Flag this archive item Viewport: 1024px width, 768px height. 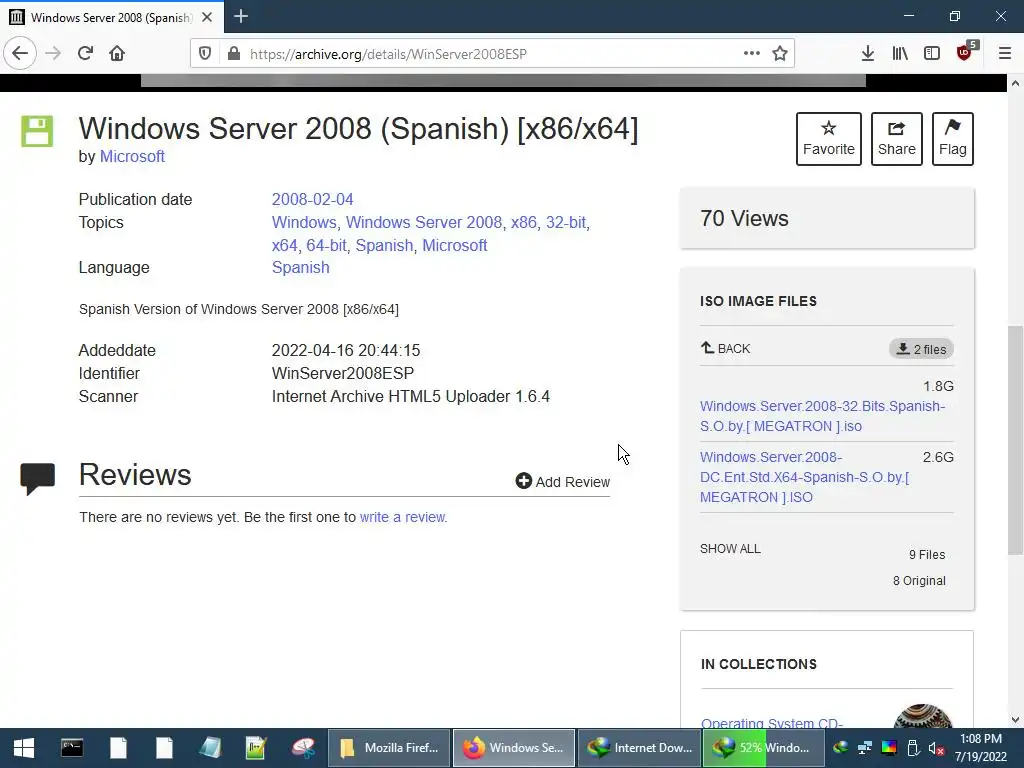[x=953, y=138]
